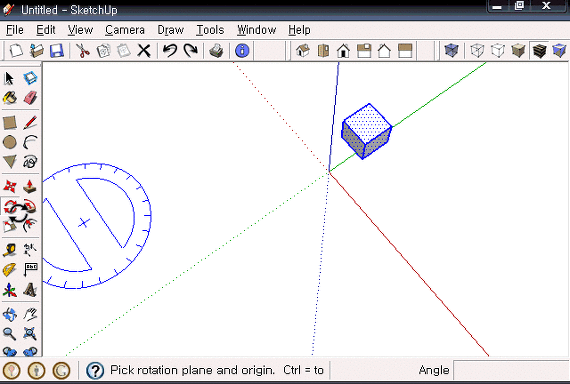Set Shaded with Textures style
Screen dimensions: 570x384
coord(539,51)
